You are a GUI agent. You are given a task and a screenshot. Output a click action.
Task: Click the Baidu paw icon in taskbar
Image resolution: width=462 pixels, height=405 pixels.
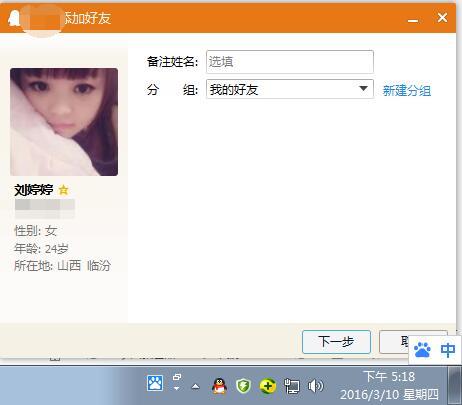click(155, 383)
